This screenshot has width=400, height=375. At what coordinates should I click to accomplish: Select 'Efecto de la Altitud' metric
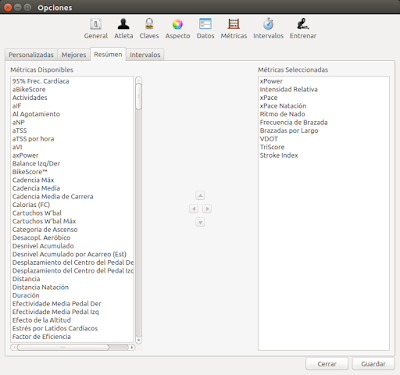click(72, 320)
